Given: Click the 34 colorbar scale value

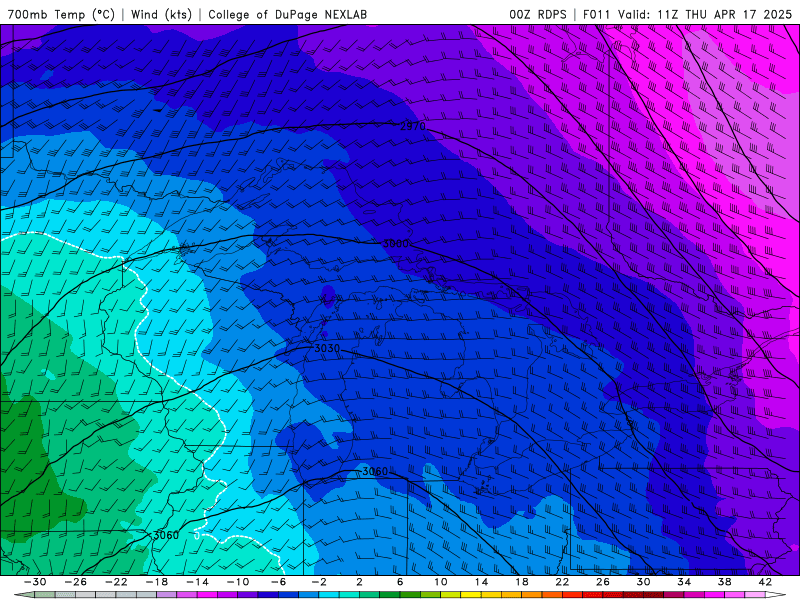Looking at the screenshot, I should (x=684, y=582).
